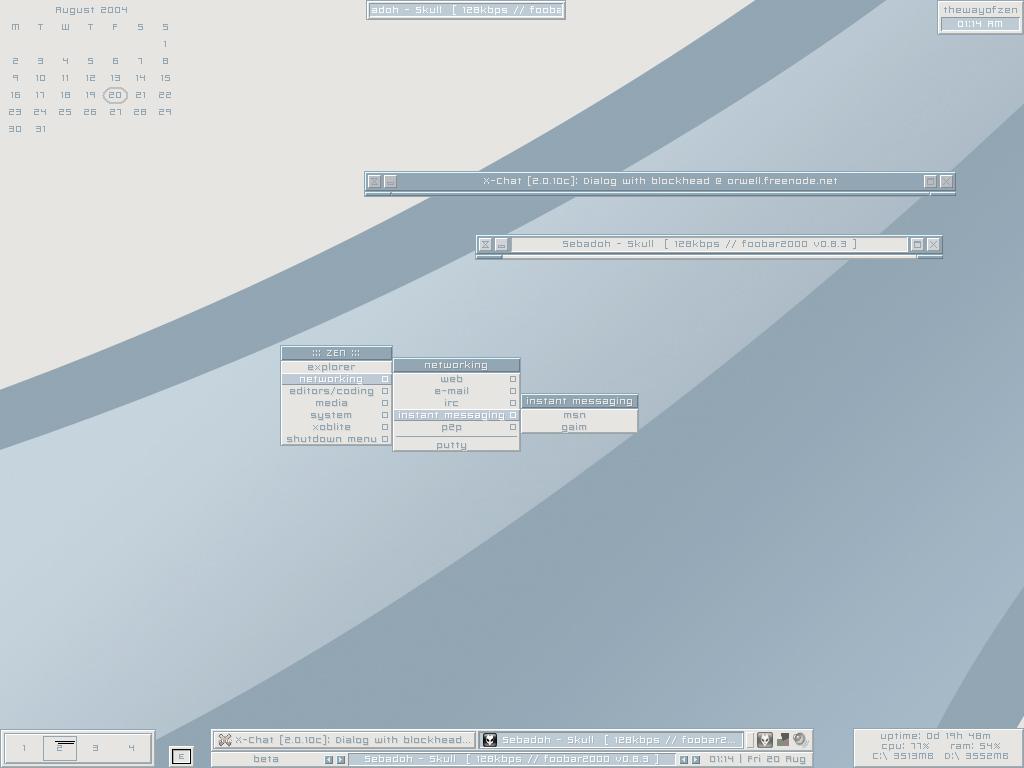This screenshot has width=1024, height=768.
Task: Select August 27 on the desktop calendar
Action: (115, 112)
